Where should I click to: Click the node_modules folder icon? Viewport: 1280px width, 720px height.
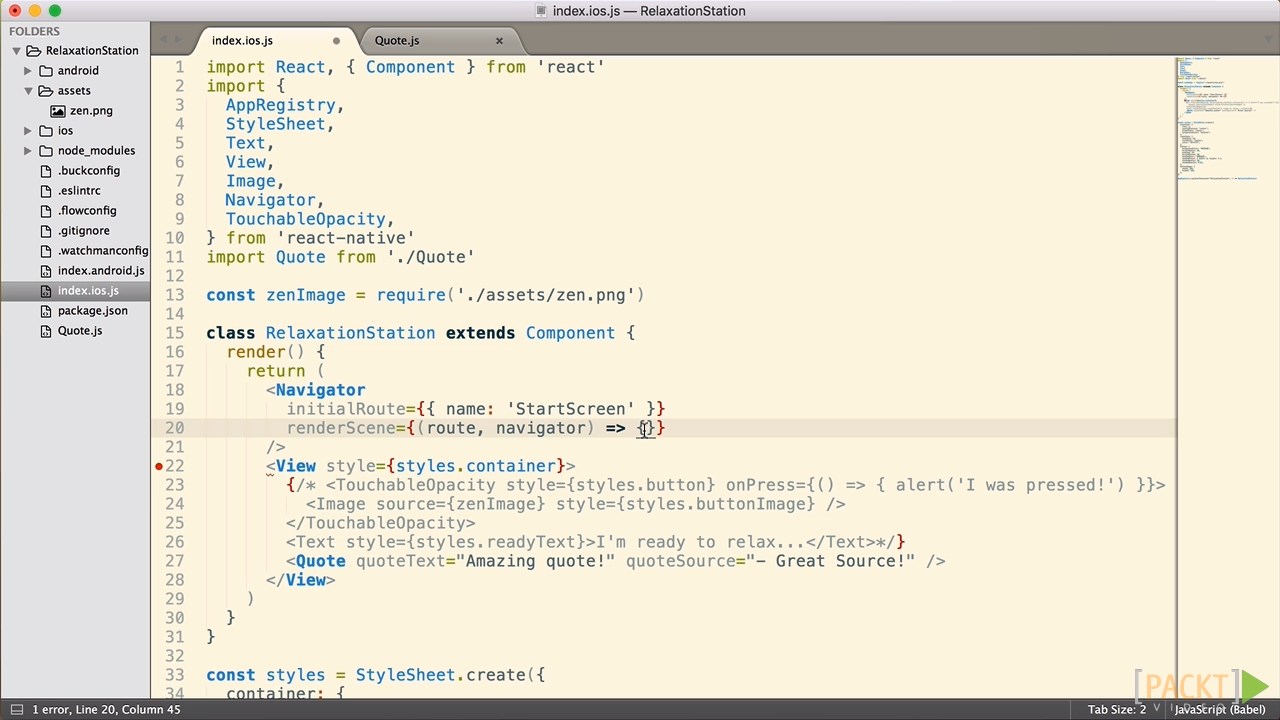46,151
